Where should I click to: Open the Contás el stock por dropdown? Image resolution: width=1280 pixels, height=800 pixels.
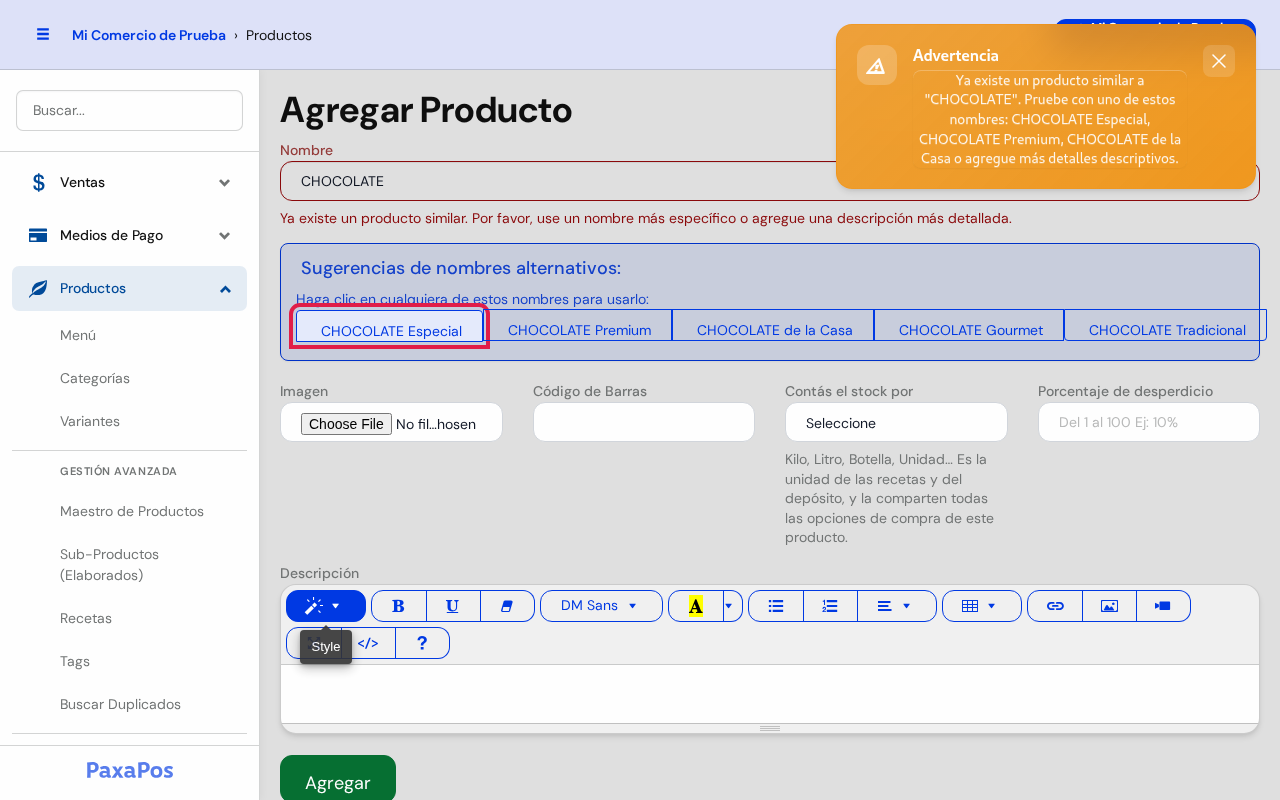tap(896, 422)
